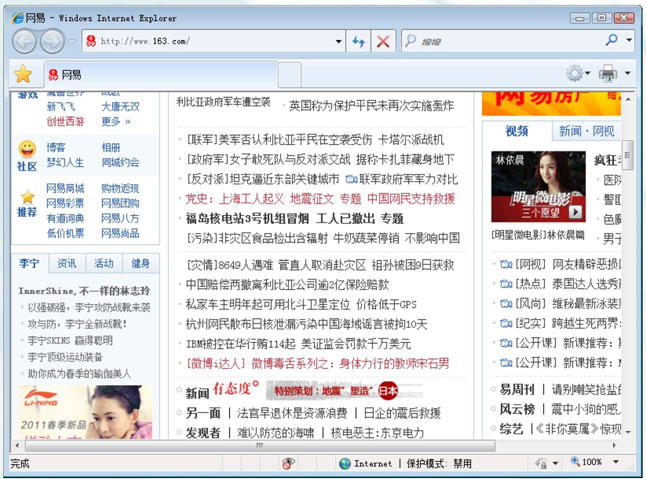Click play button on 三个愿望 video
646x479 pixels.
coord(575,212)
